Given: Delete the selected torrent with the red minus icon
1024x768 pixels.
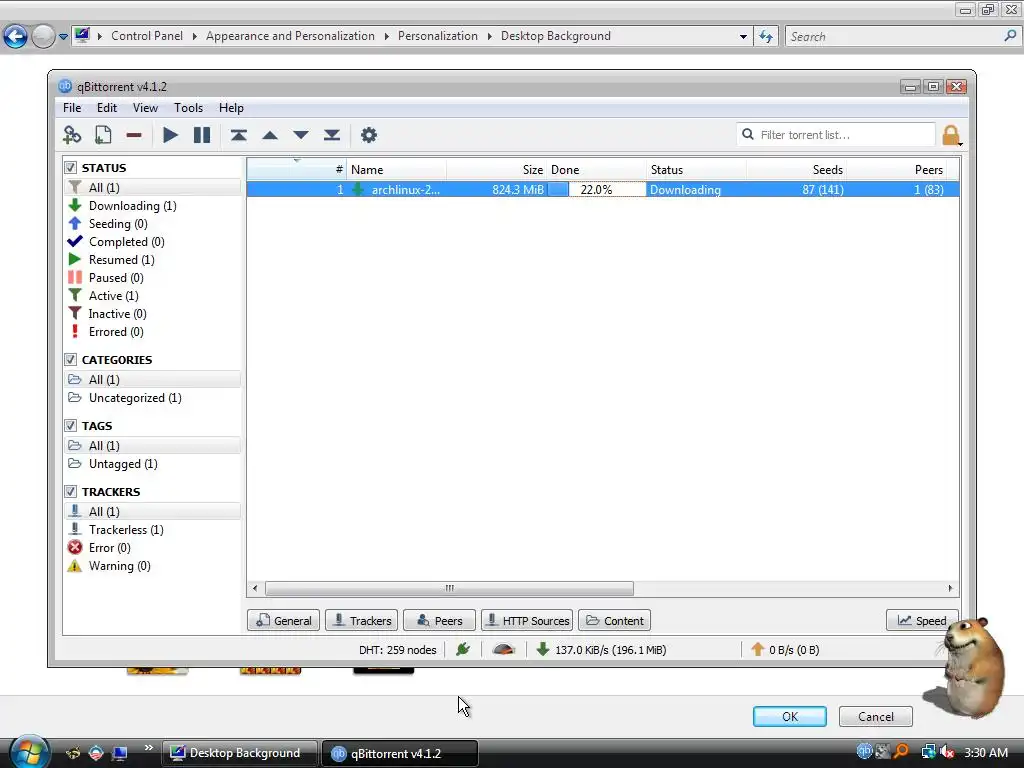Looking at the screenshot, I should click(134, 135).
